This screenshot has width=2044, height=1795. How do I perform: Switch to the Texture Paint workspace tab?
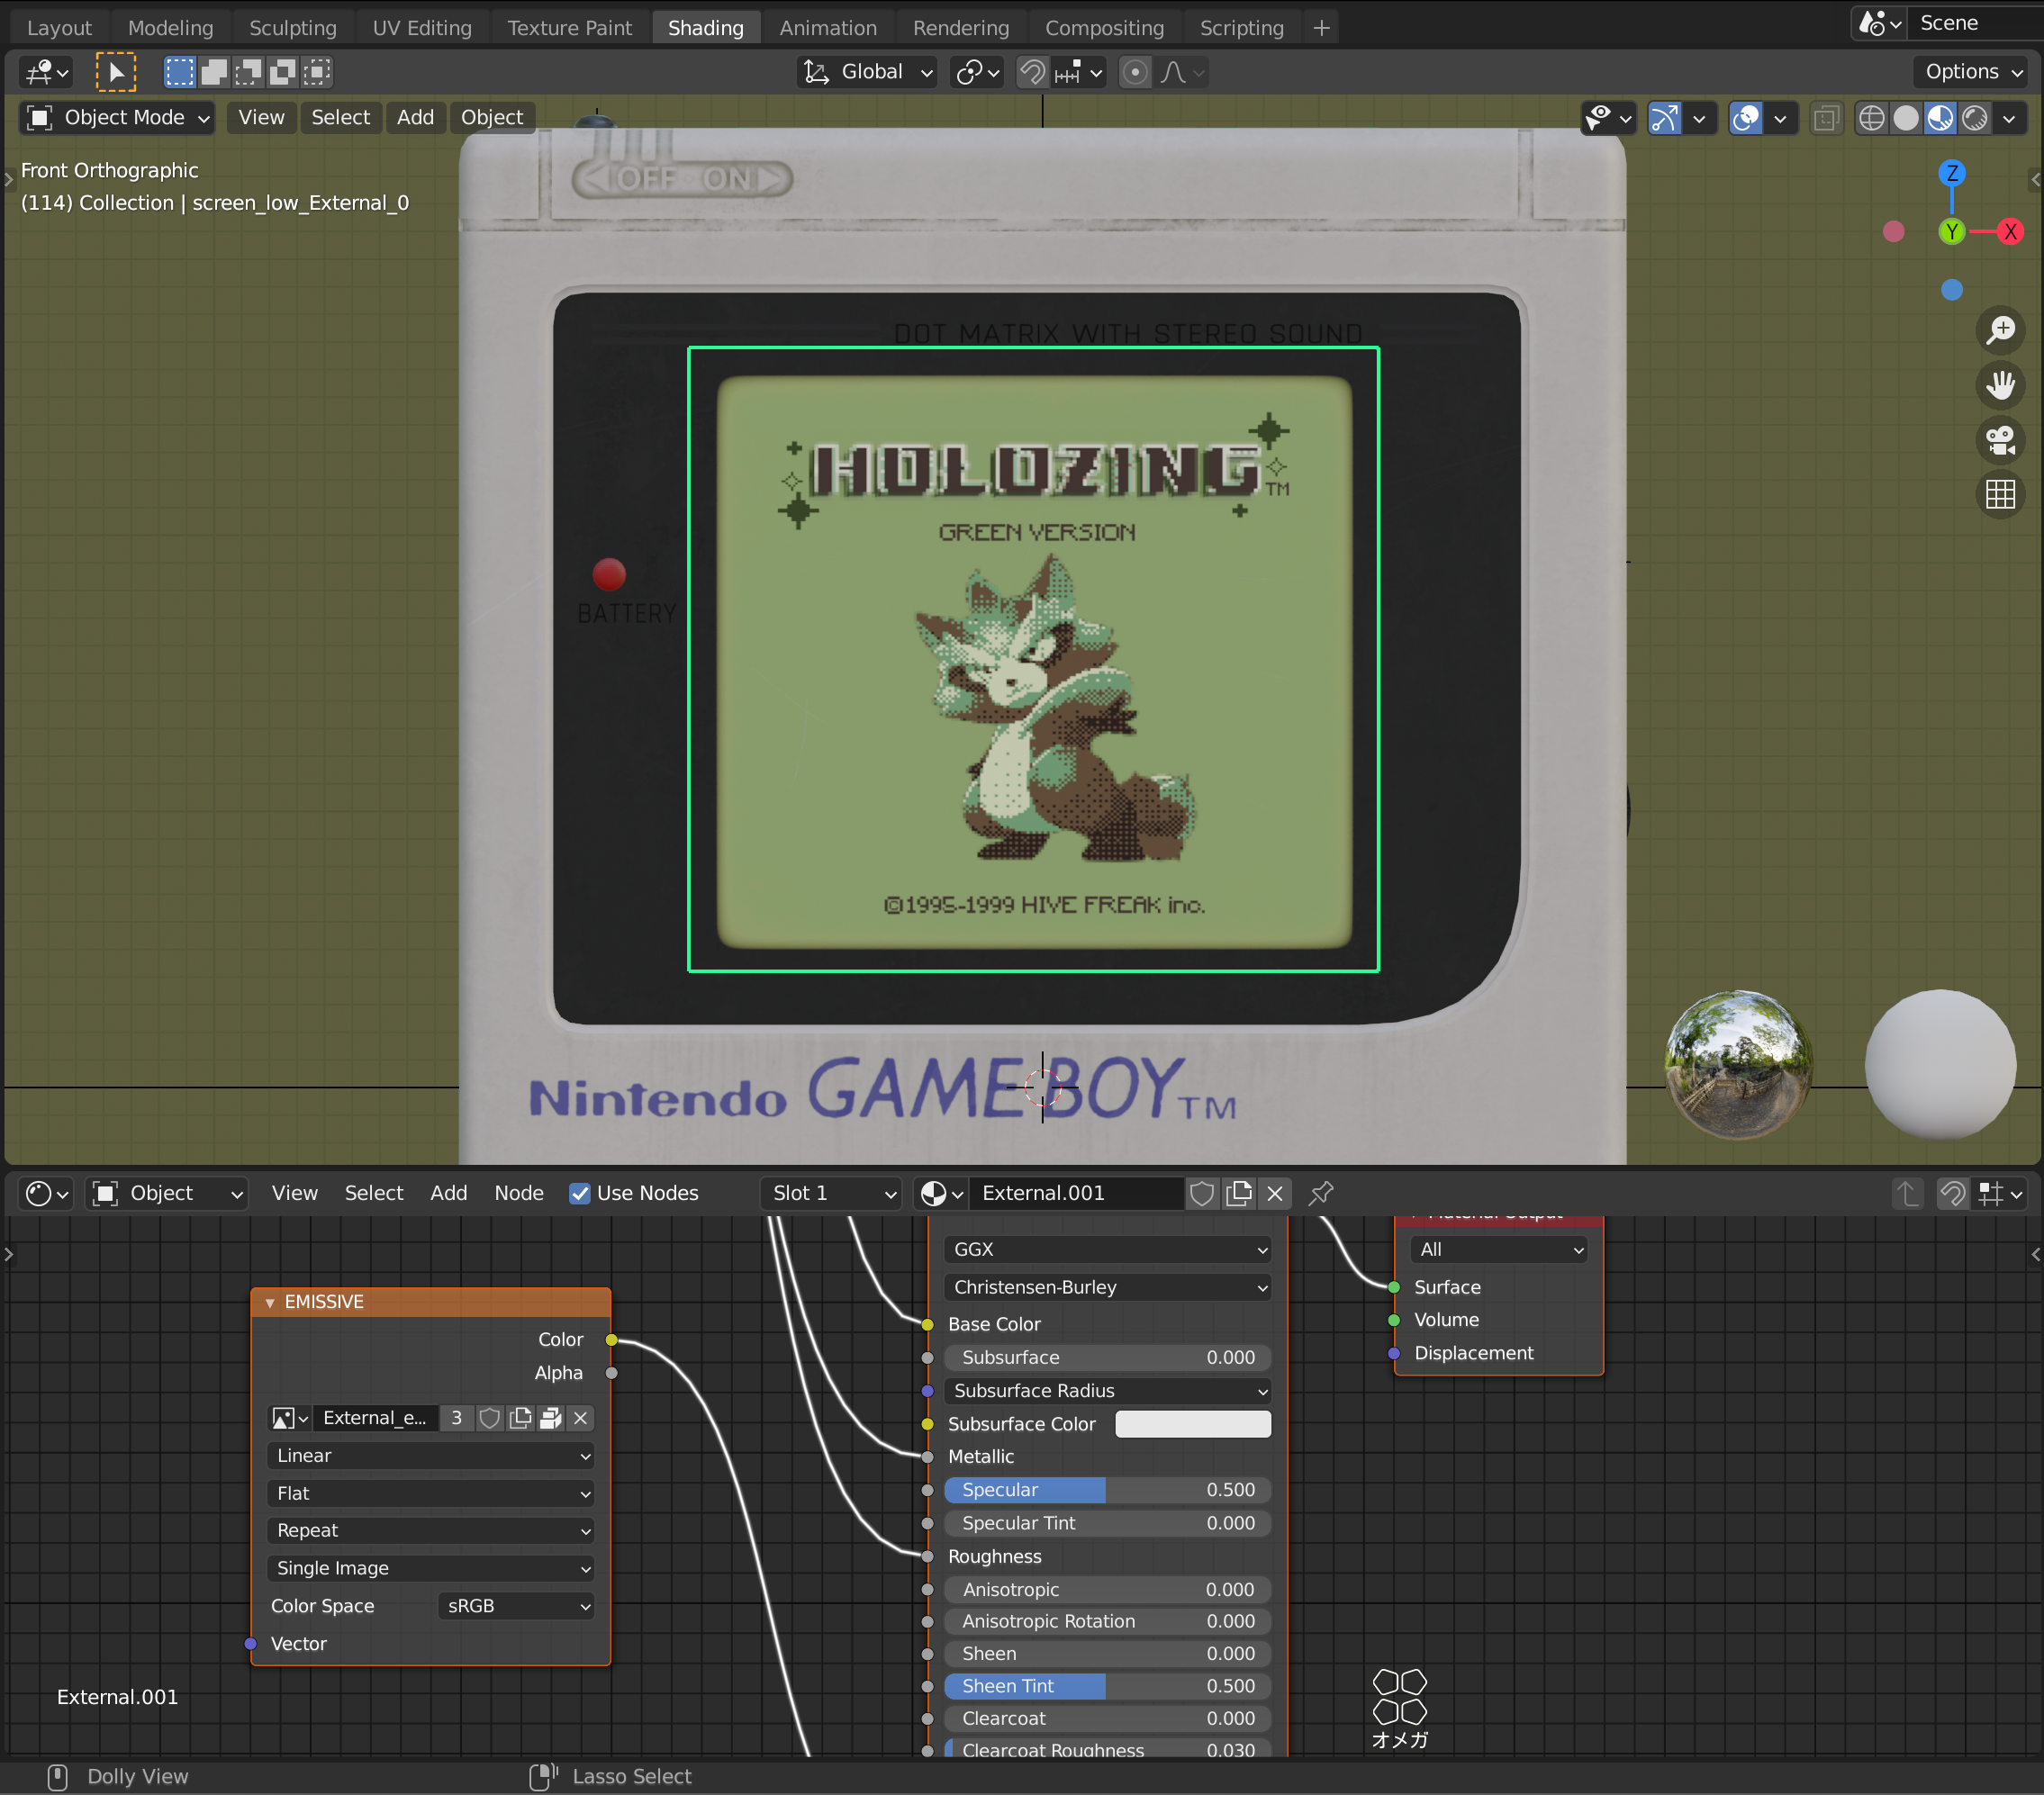pyautogui.click(x=570, y=28)
